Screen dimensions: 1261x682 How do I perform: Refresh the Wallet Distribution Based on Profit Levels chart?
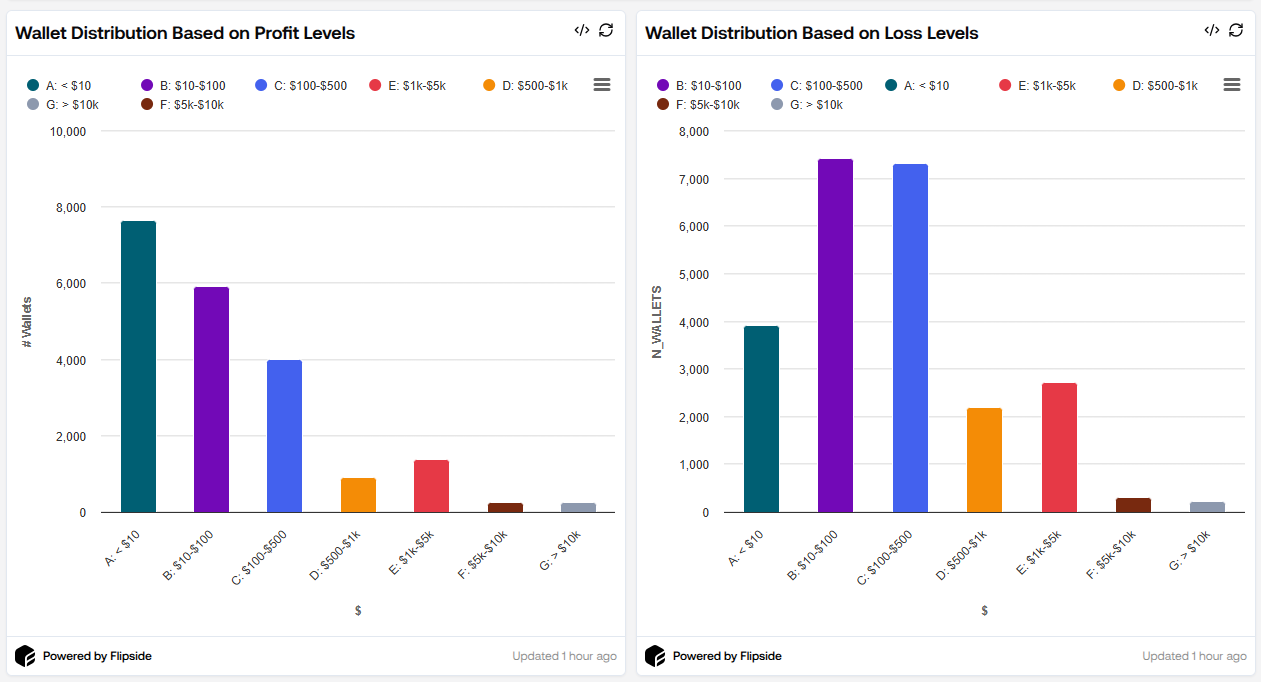(606, 30)
